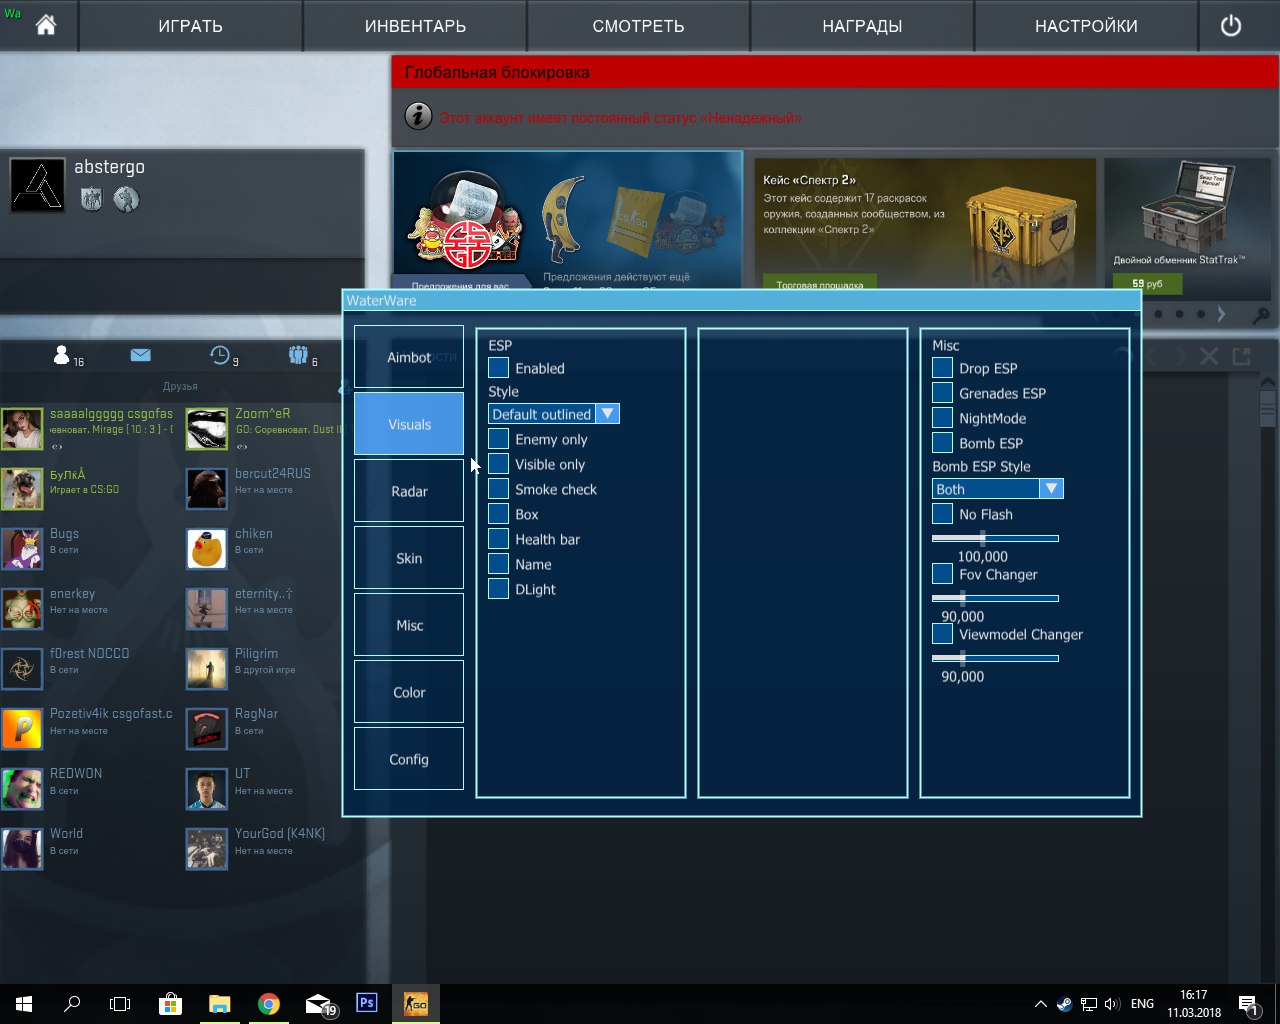Launch Microsoft Store from taskbar

[x=170, y=1003]
